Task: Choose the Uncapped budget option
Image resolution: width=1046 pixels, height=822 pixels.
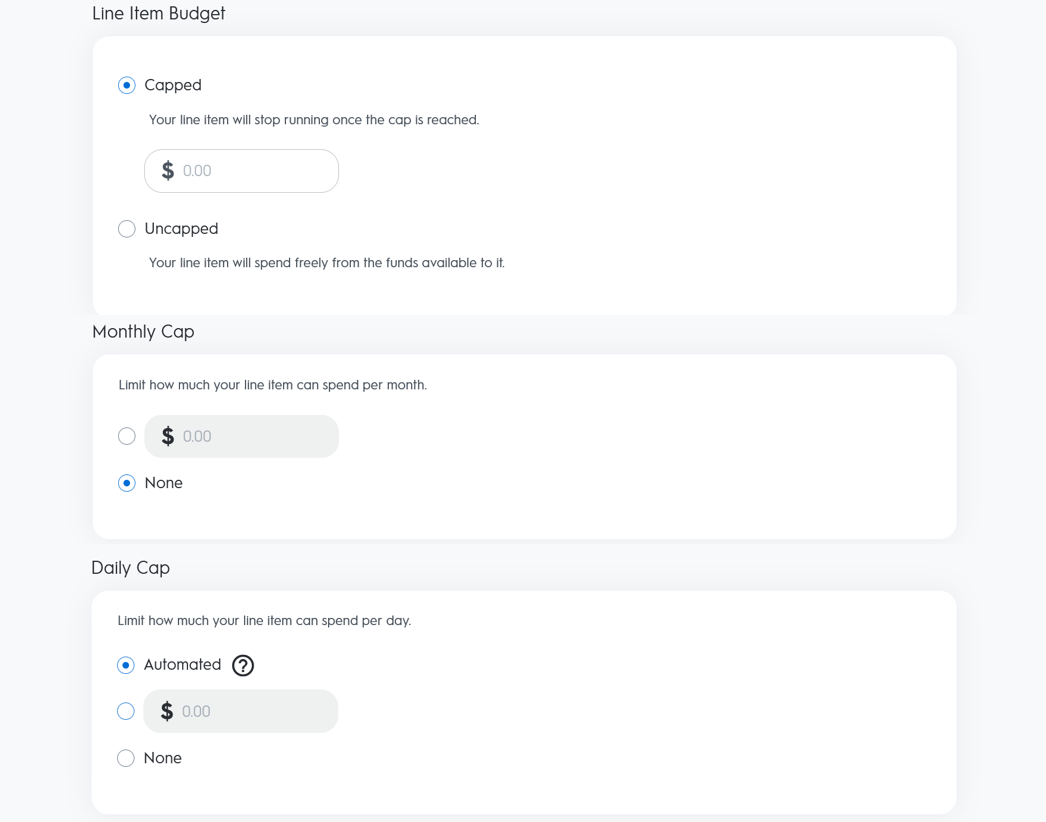Action: coord(127,229)
